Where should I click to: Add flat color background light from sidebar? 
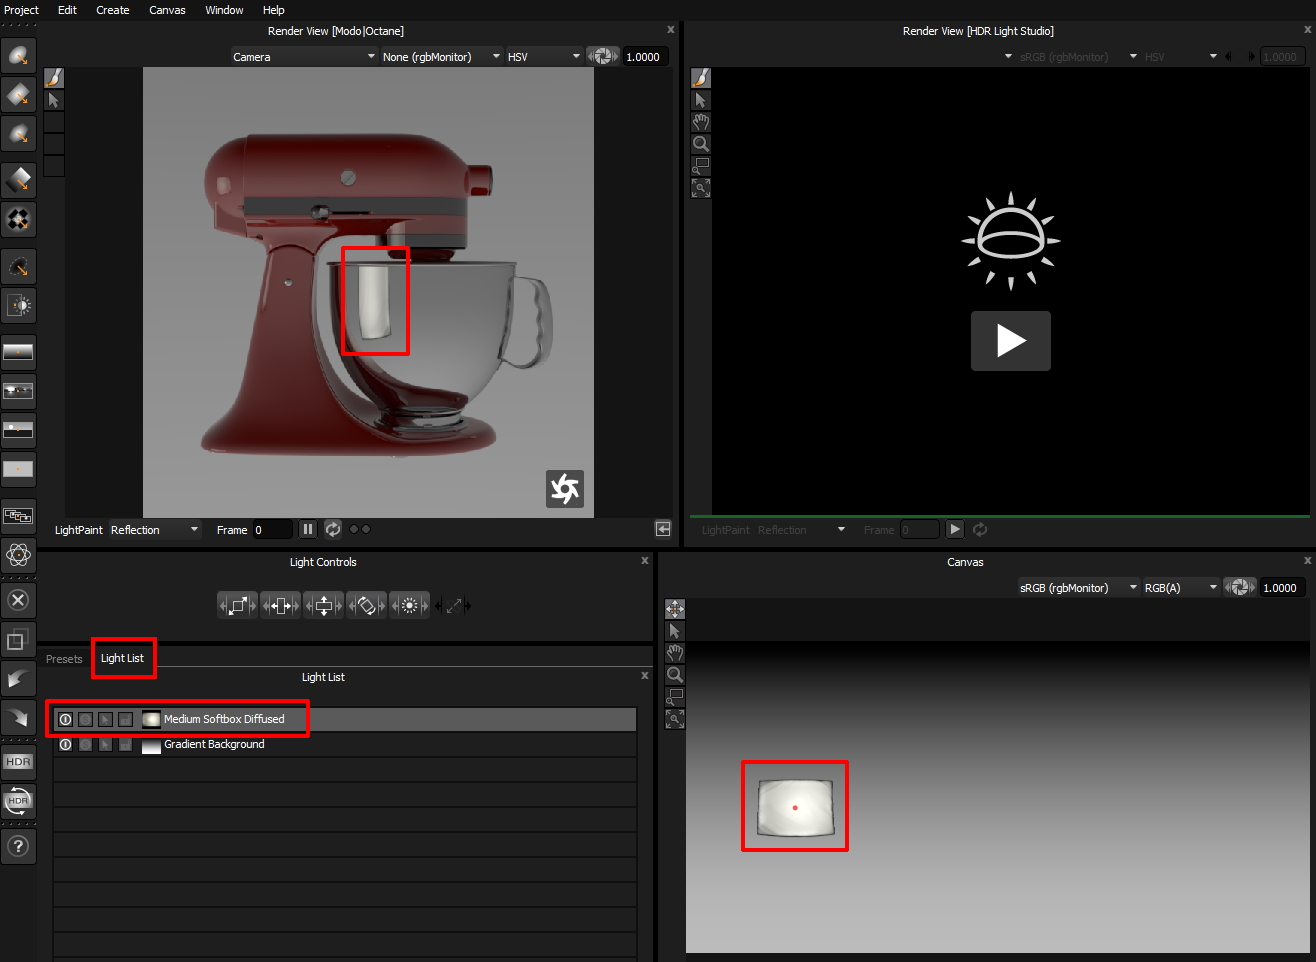point(18,469)
